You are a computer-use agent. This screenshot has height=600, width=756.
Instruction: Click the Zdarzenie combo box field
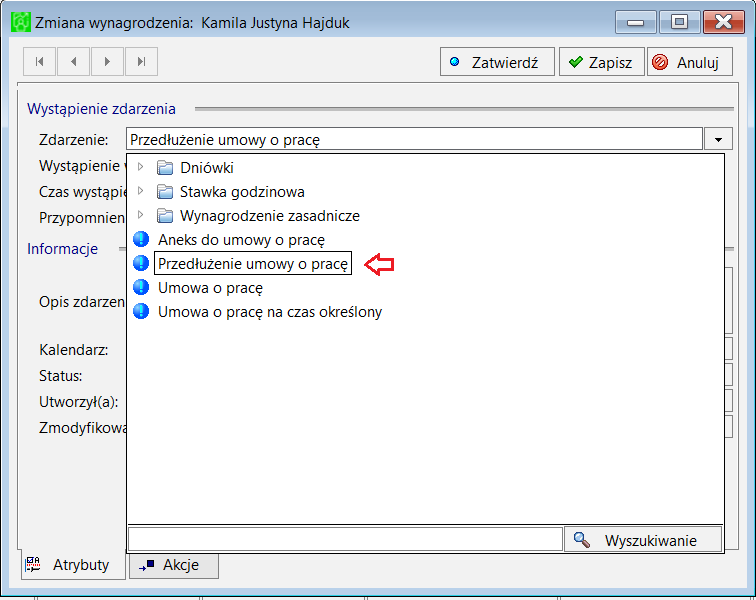[414, 140]
